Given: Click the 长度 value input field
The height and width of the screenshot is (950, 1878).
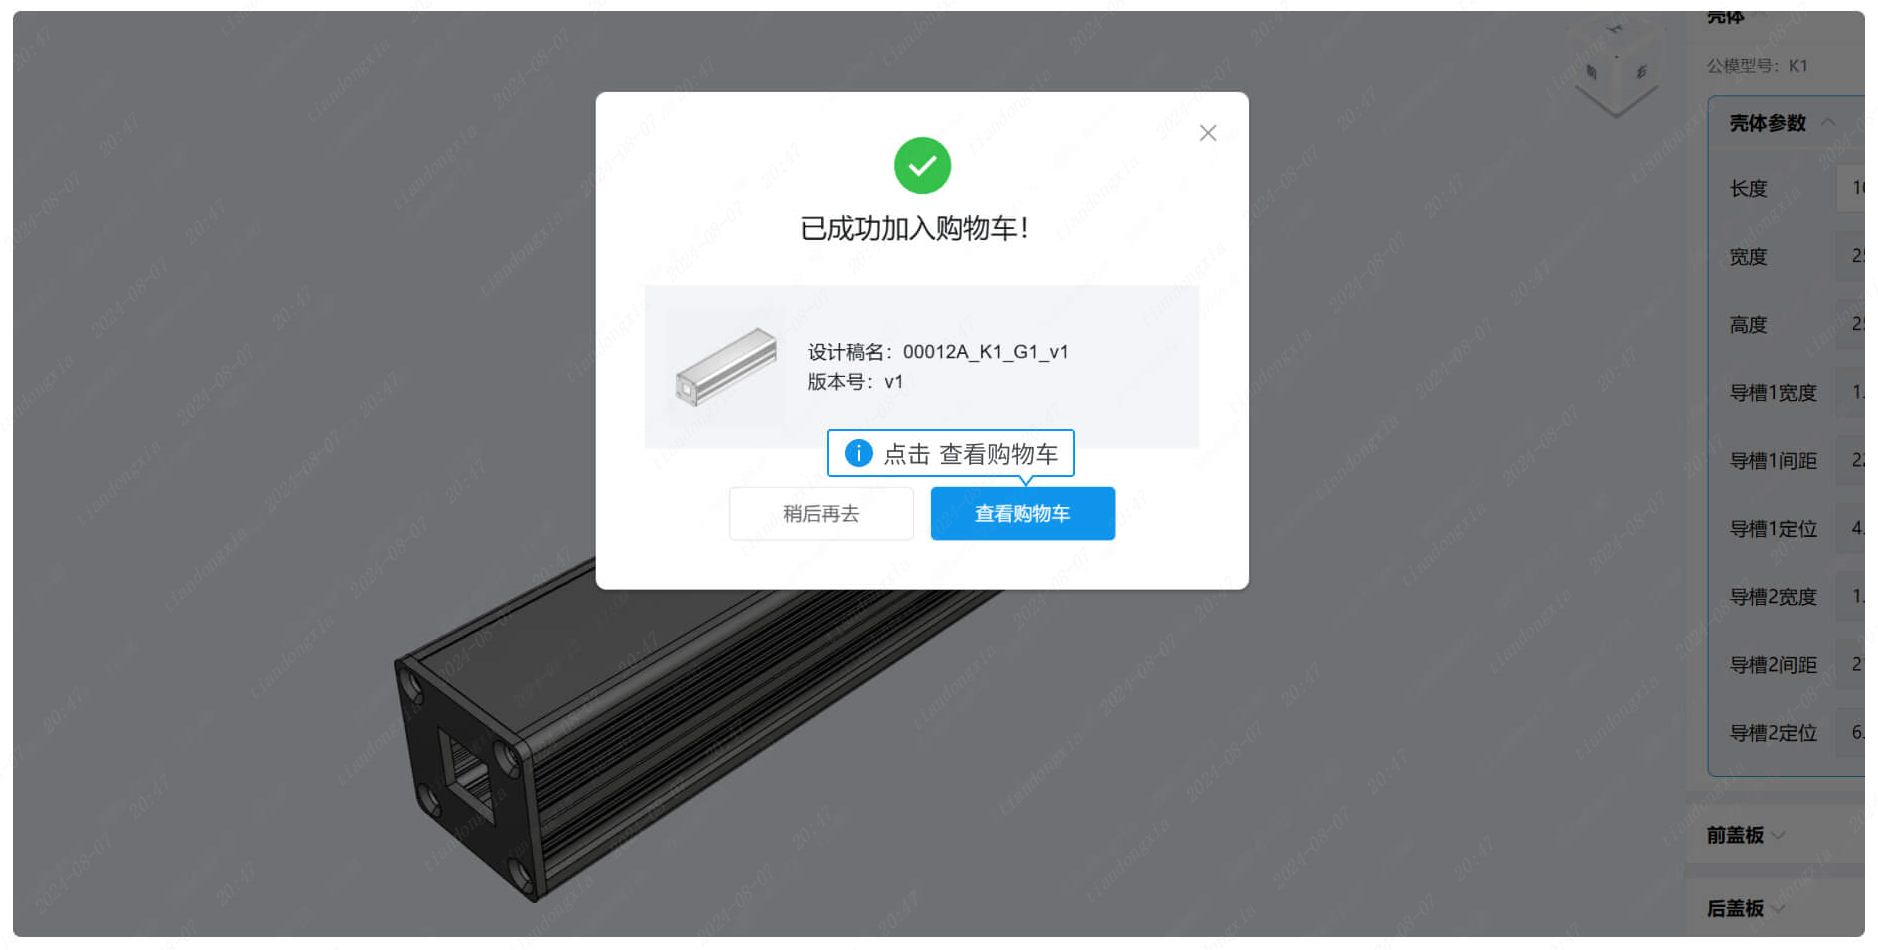Looking at the screenshot, I should point(1851,188).
